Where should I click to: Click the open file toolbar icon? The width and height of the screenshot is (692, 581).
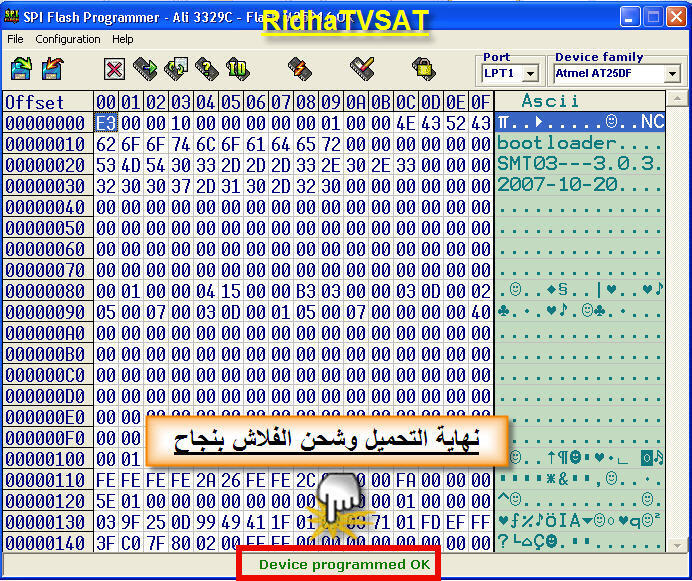22,68
